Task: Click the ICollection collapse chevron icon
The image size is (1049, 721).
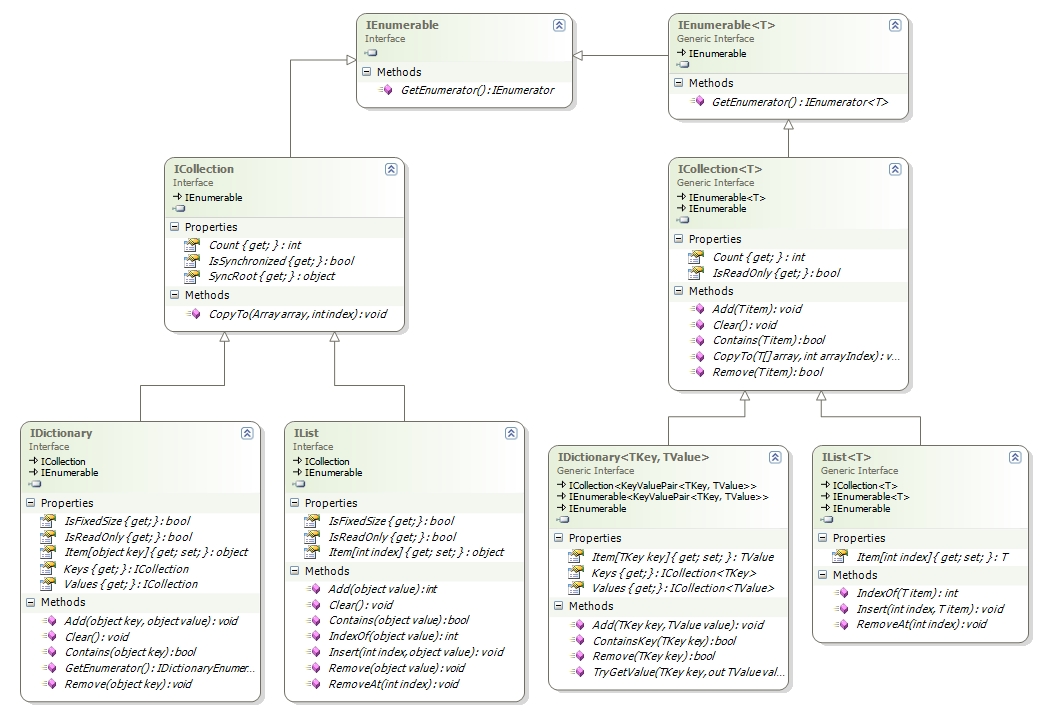Action: point(391,169)
